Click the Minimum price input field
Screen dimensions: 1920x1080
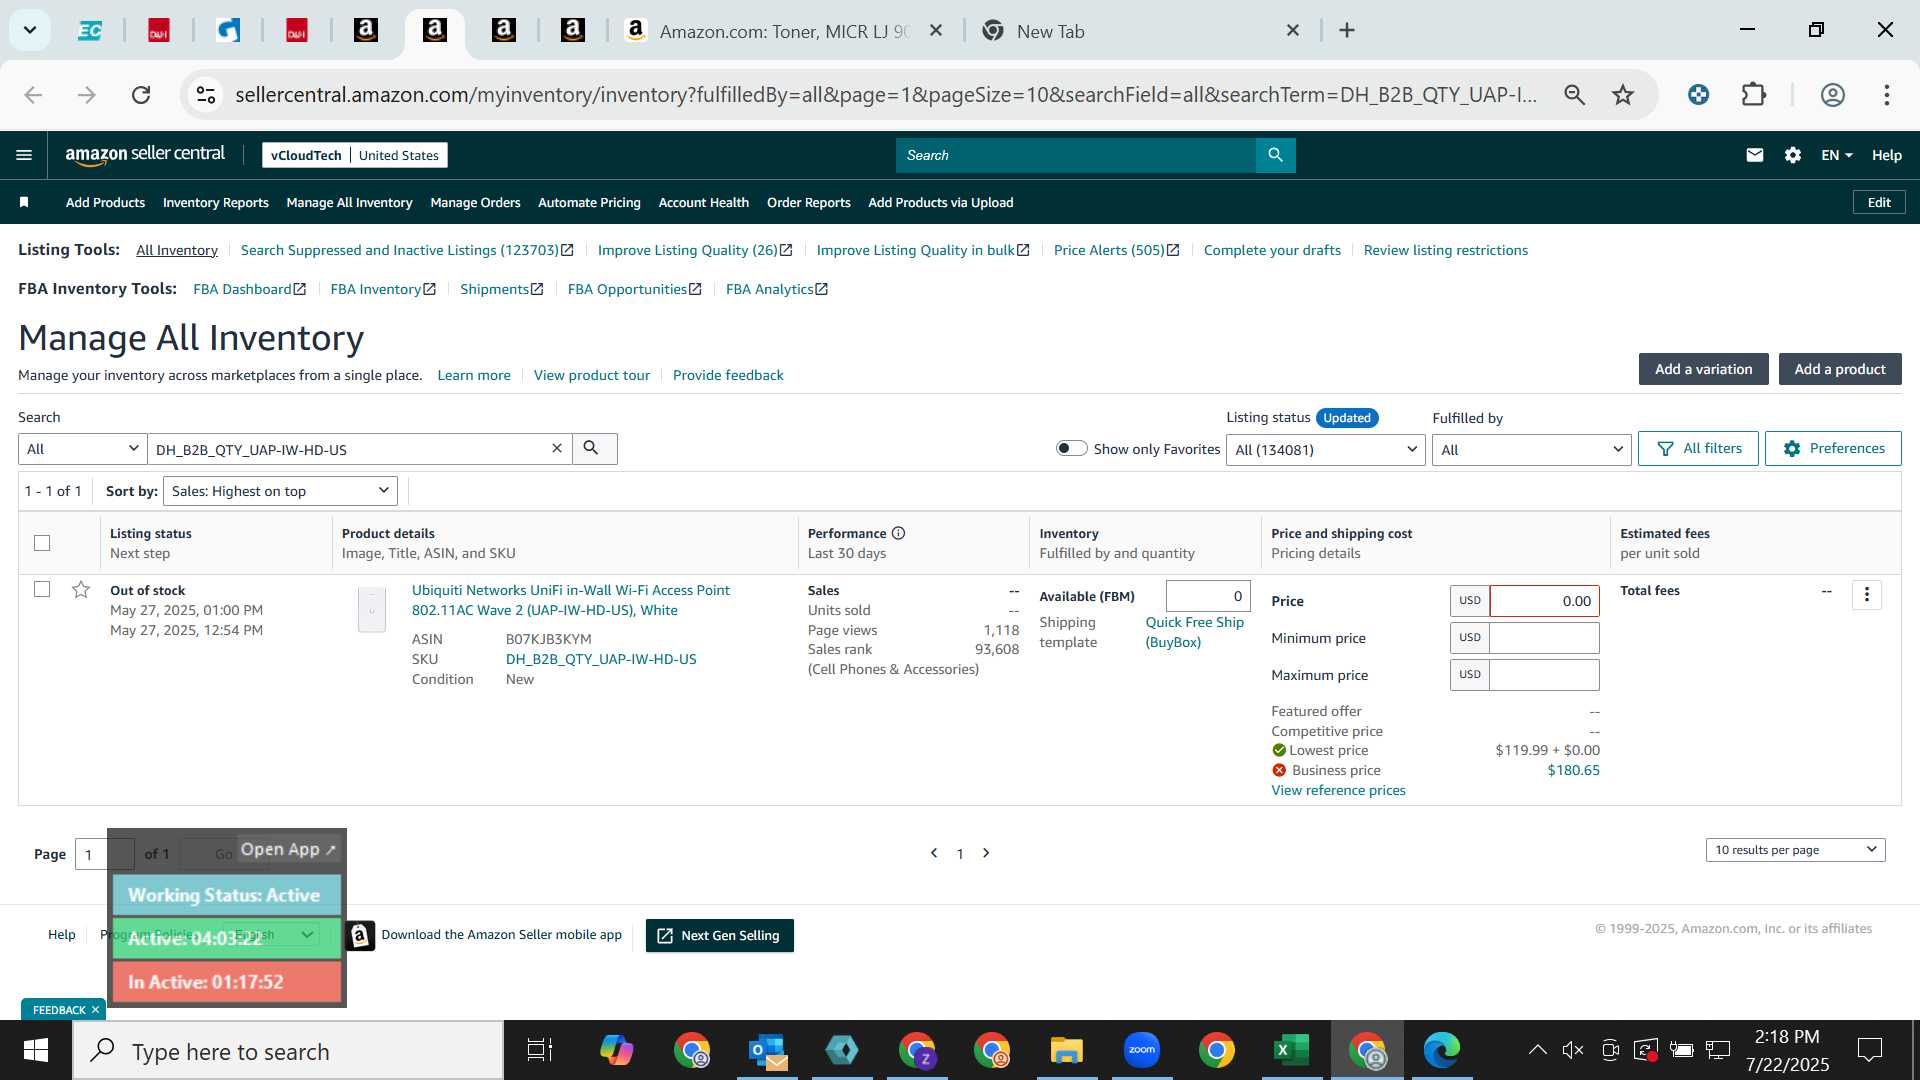coord(1544,638)
